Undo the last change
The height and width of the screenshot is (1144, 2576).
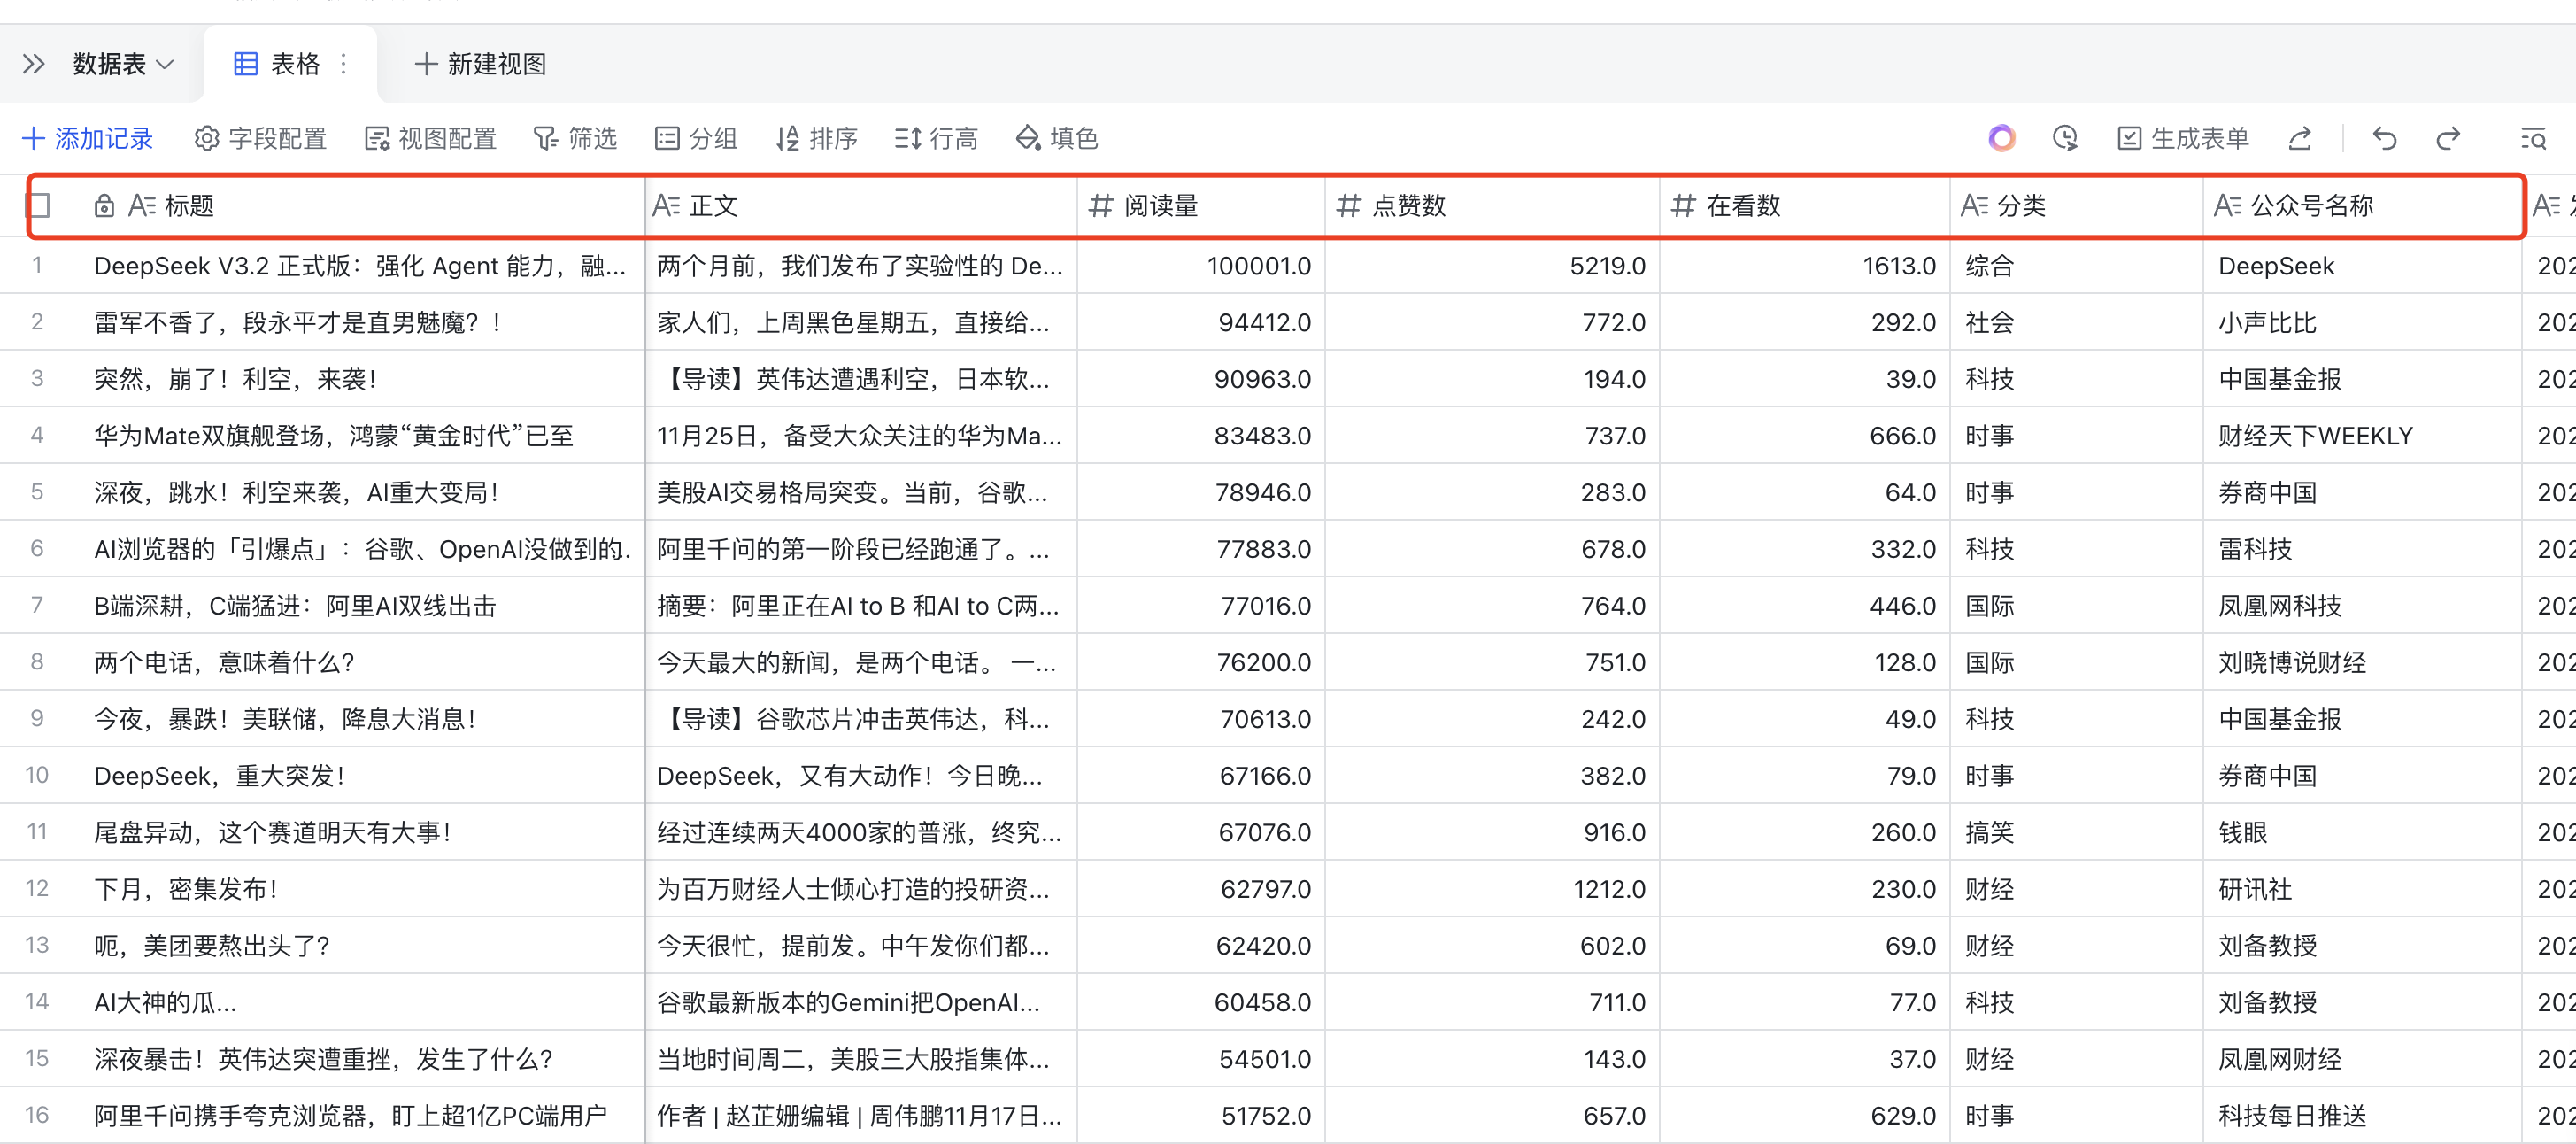[2385, 138]
